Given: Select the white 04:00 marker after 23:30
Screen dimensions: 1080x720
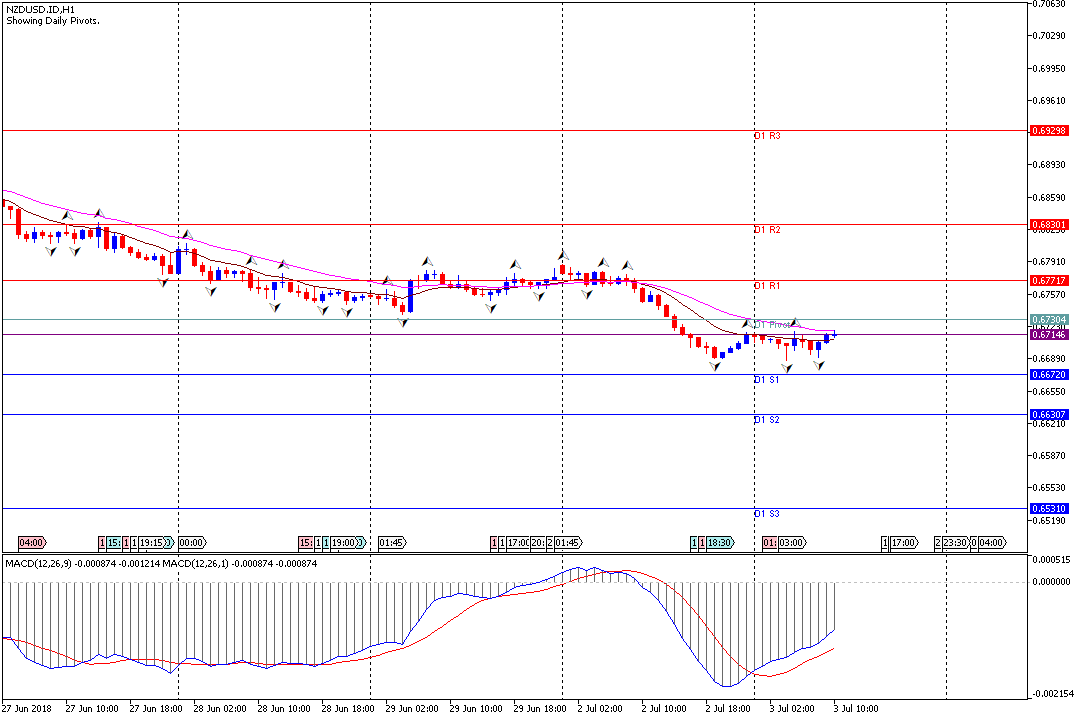Looking at the screenshot, I should 993,543.
